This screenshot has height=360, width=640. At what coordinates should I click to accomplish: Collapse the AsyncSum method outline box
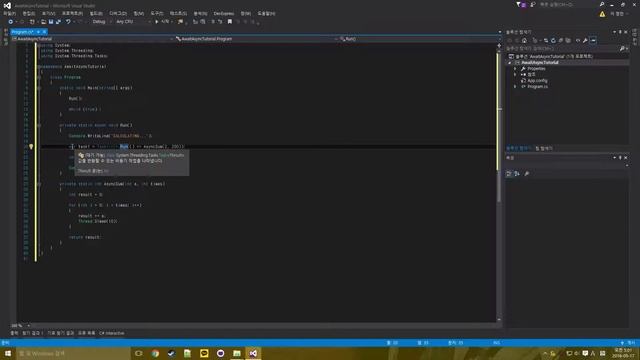(39, 184)
